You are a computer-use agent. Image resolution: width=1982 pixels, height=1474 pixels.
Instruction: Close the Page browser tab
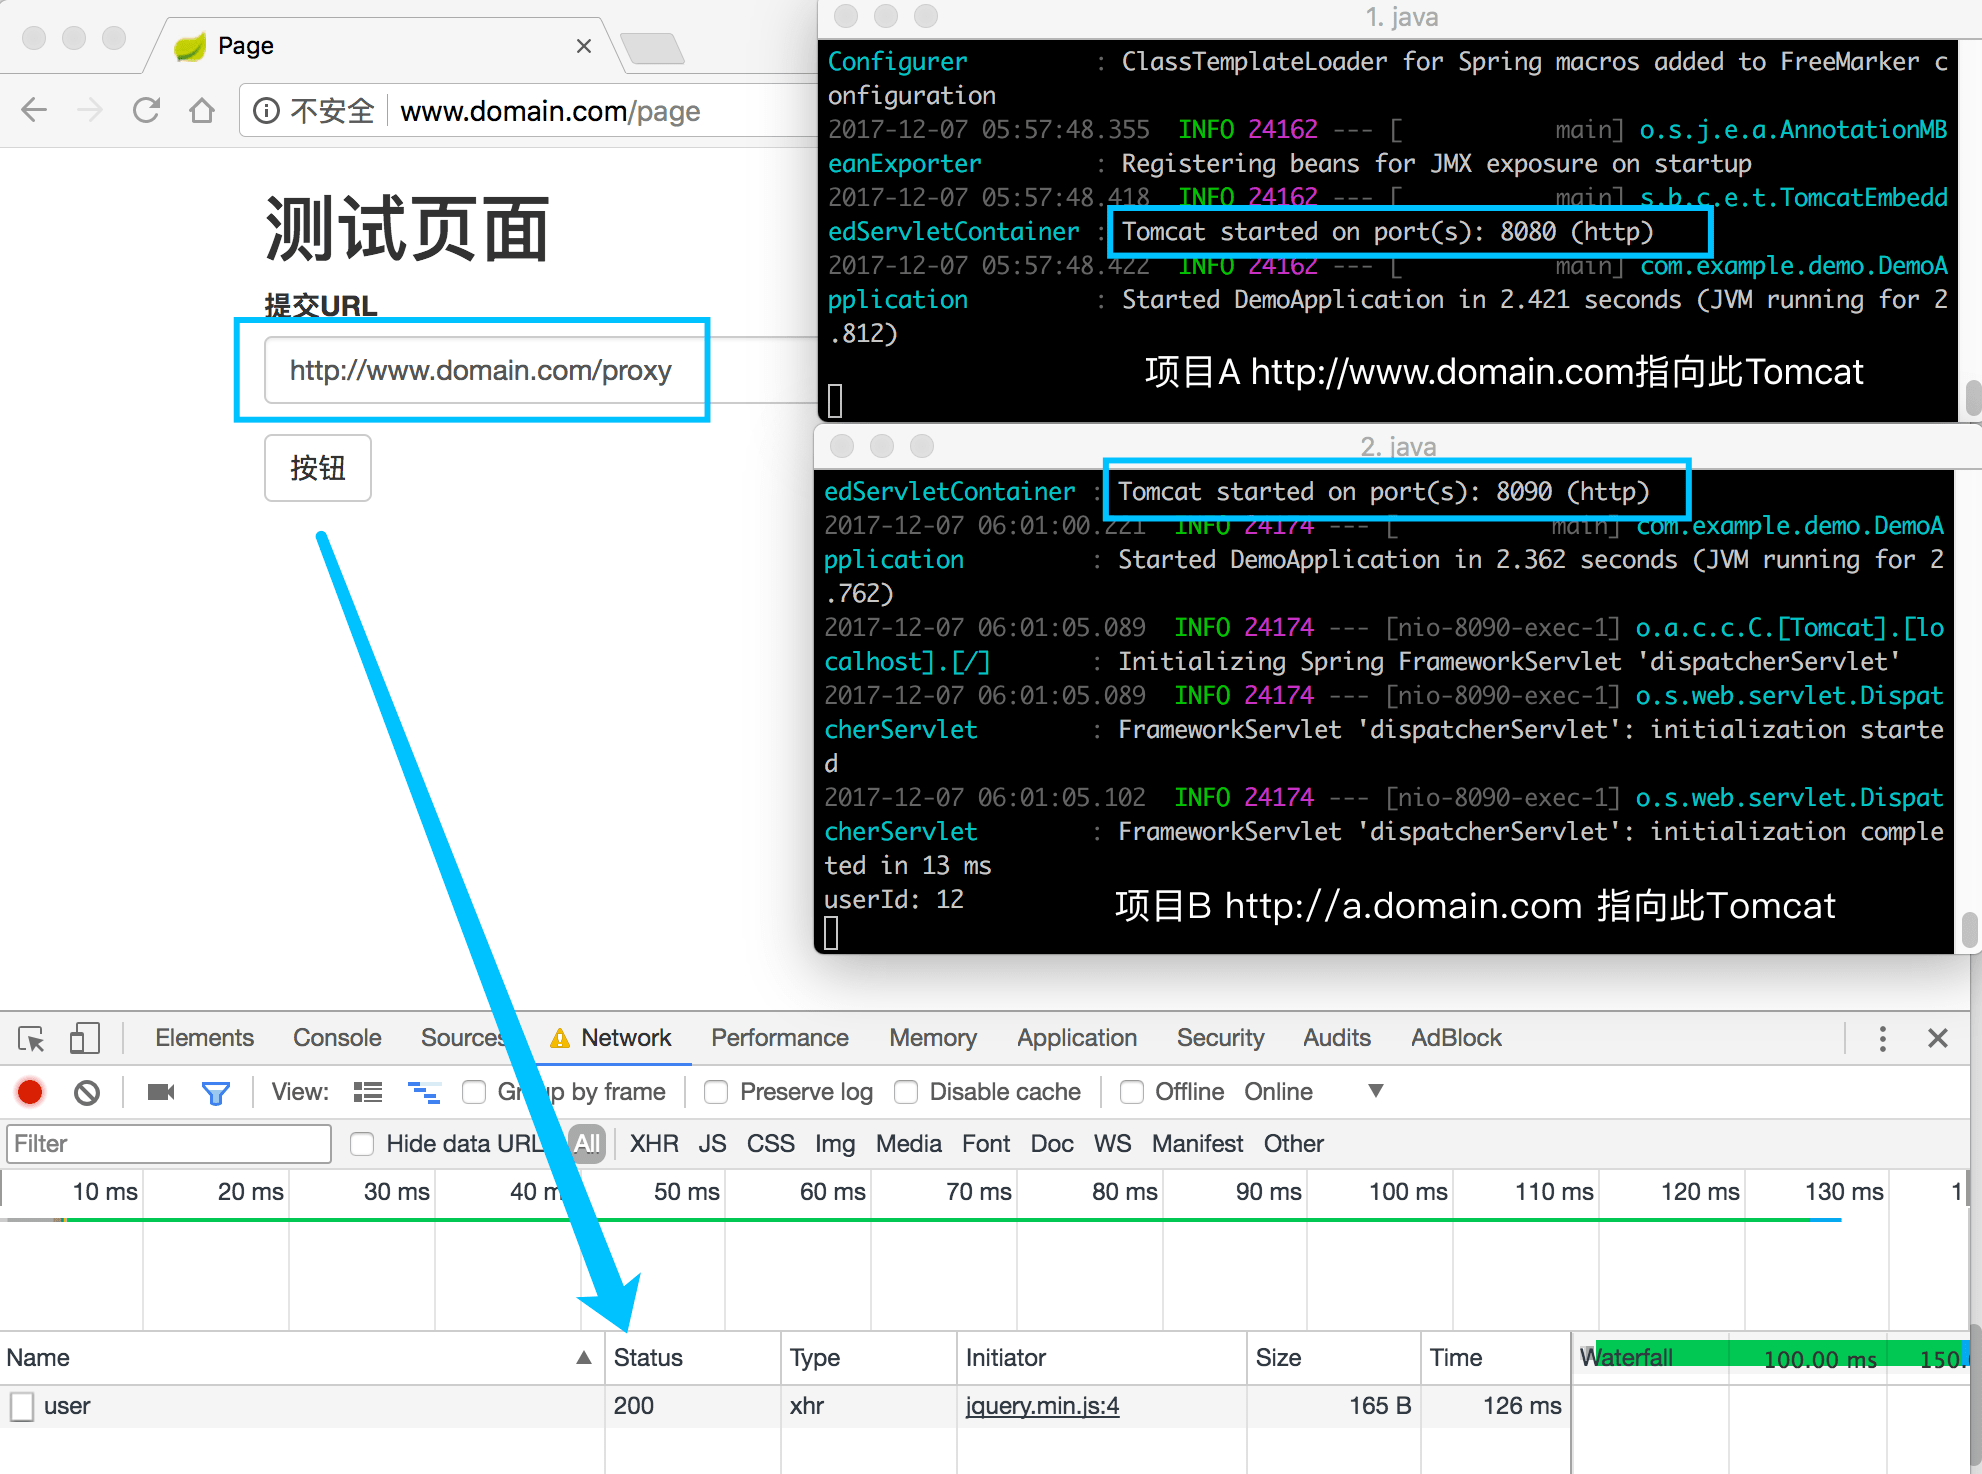(x=584, y=46)
